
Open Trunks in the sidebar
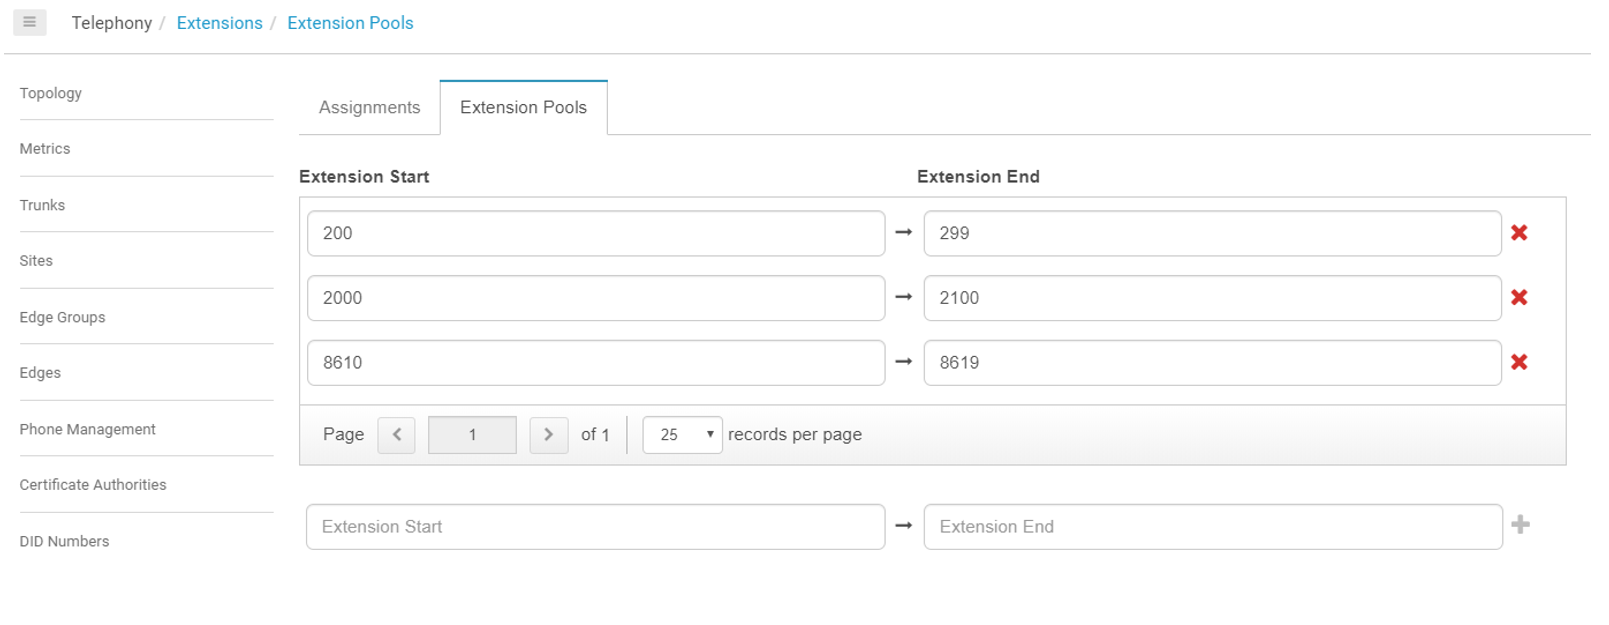(42, 205)
